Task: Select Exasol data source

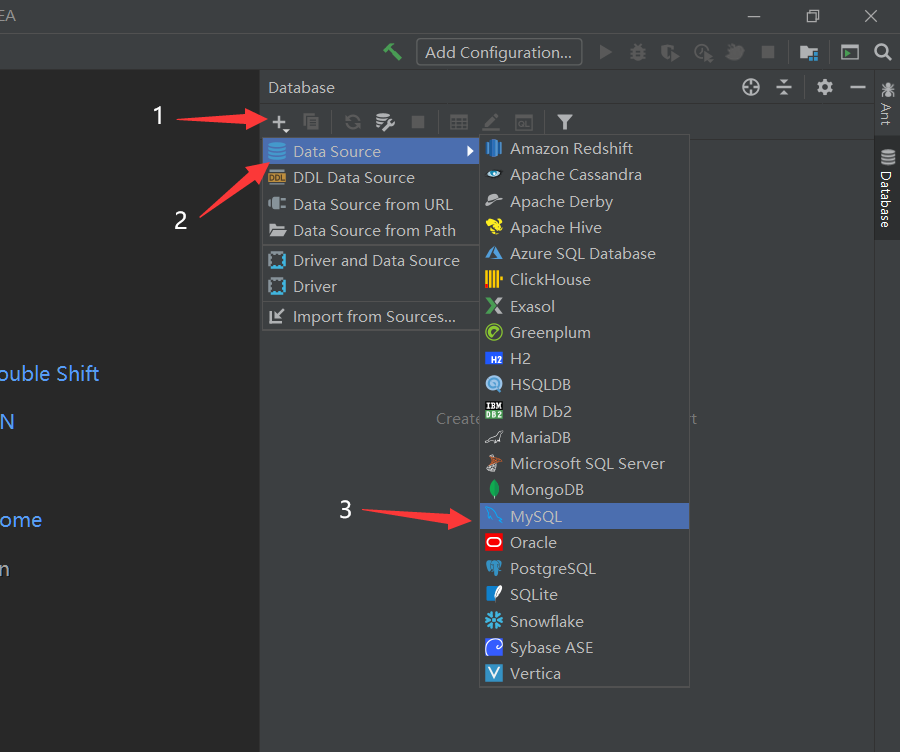Action: click(584, 306)
